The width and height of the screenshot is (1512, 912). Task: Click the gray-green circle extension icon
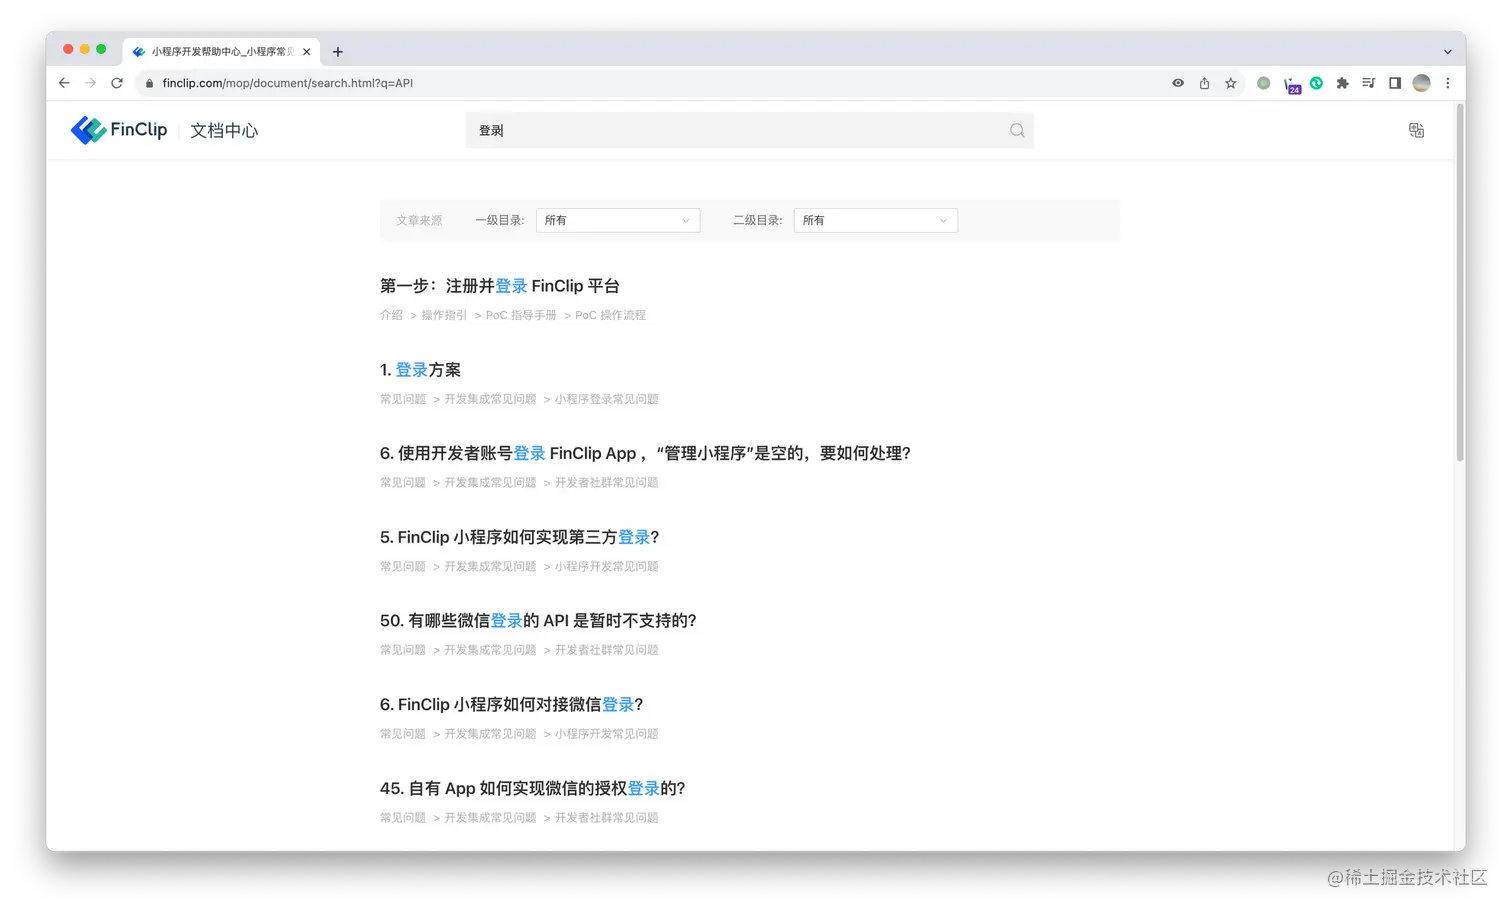pyautogui.click(x=1264, y=83)
